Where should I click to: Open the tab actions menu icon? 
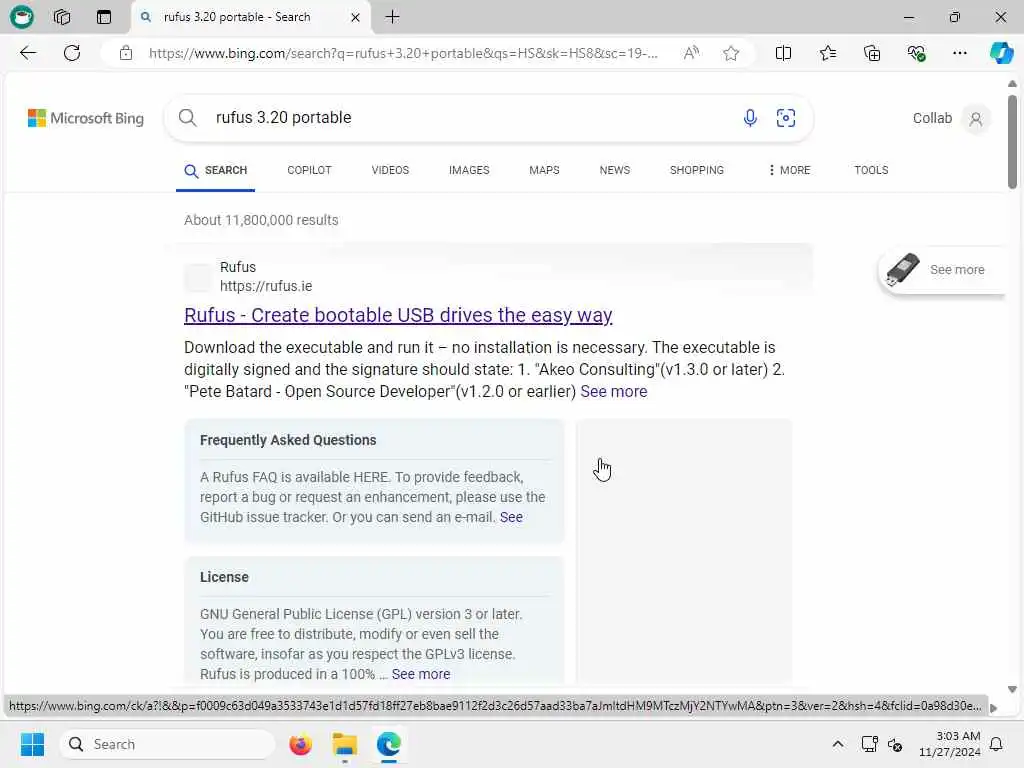click(104, 17)
